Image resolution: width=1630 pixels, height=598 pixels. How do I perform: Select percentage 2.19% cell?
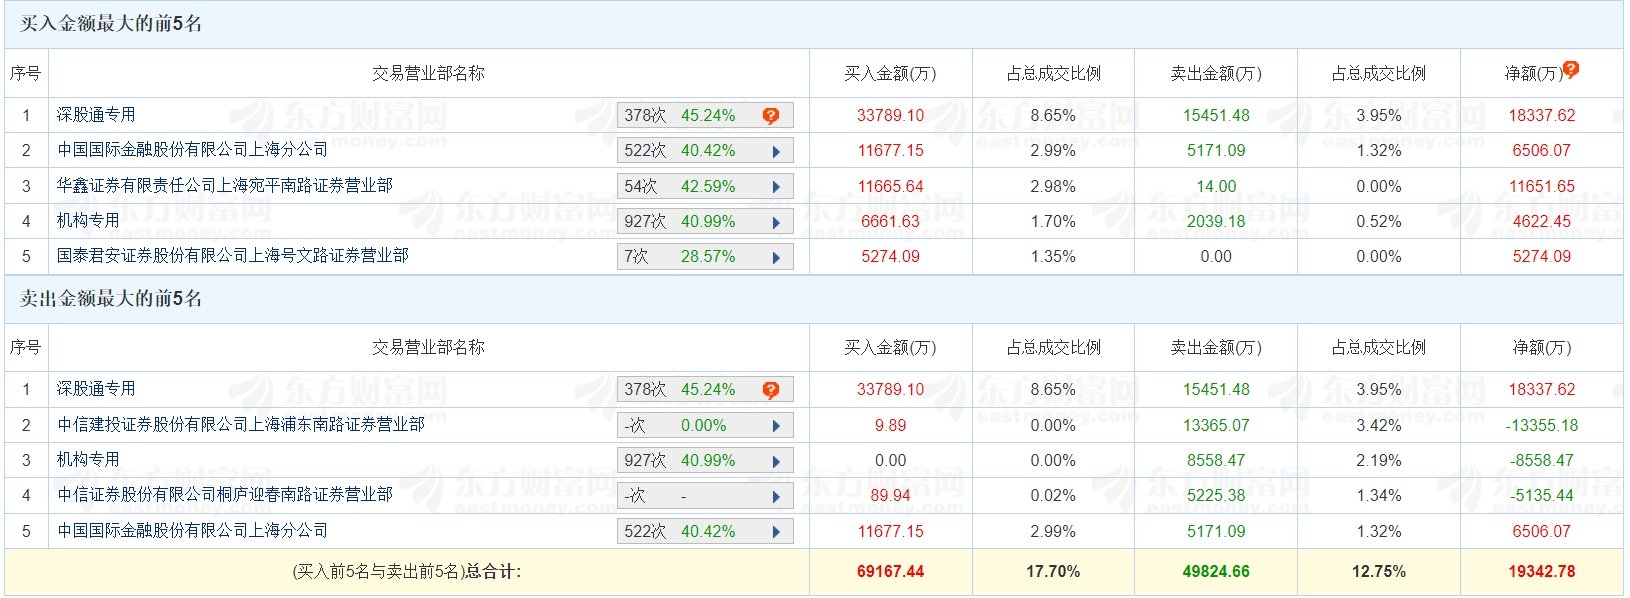(1379, 460)
